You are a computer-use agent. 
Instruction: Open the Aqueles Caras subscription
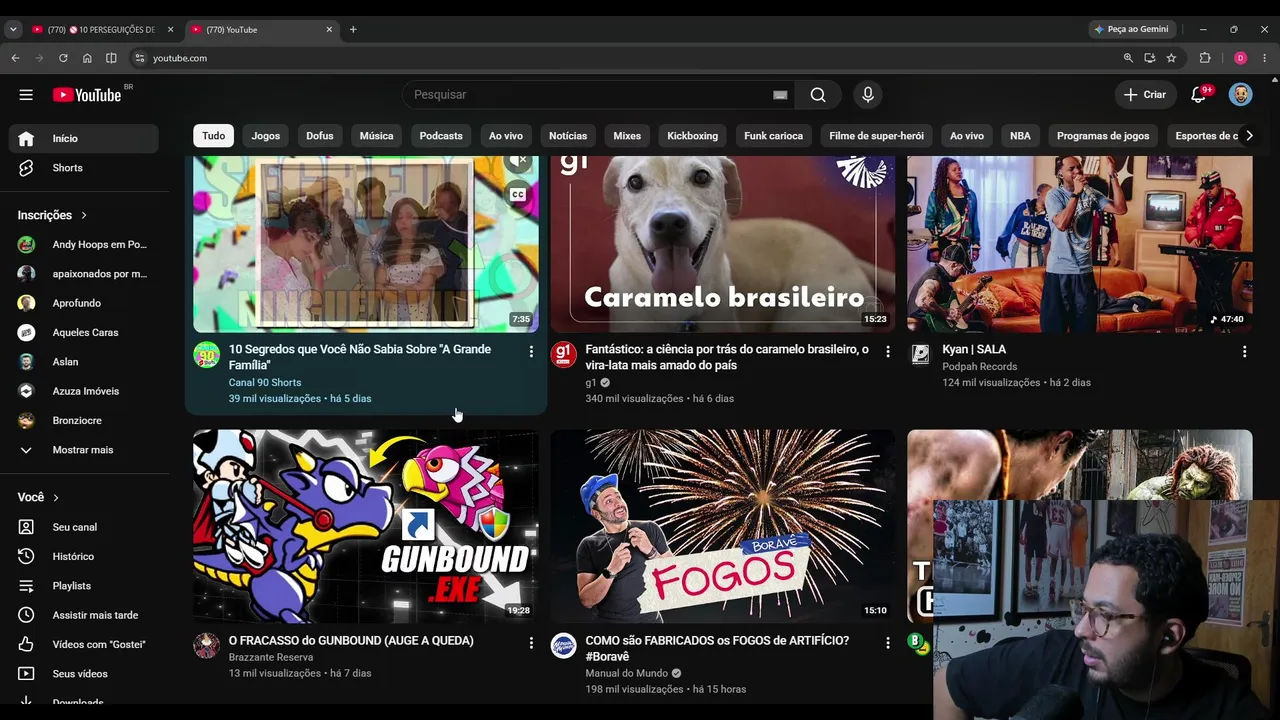[x=84, y=332]
